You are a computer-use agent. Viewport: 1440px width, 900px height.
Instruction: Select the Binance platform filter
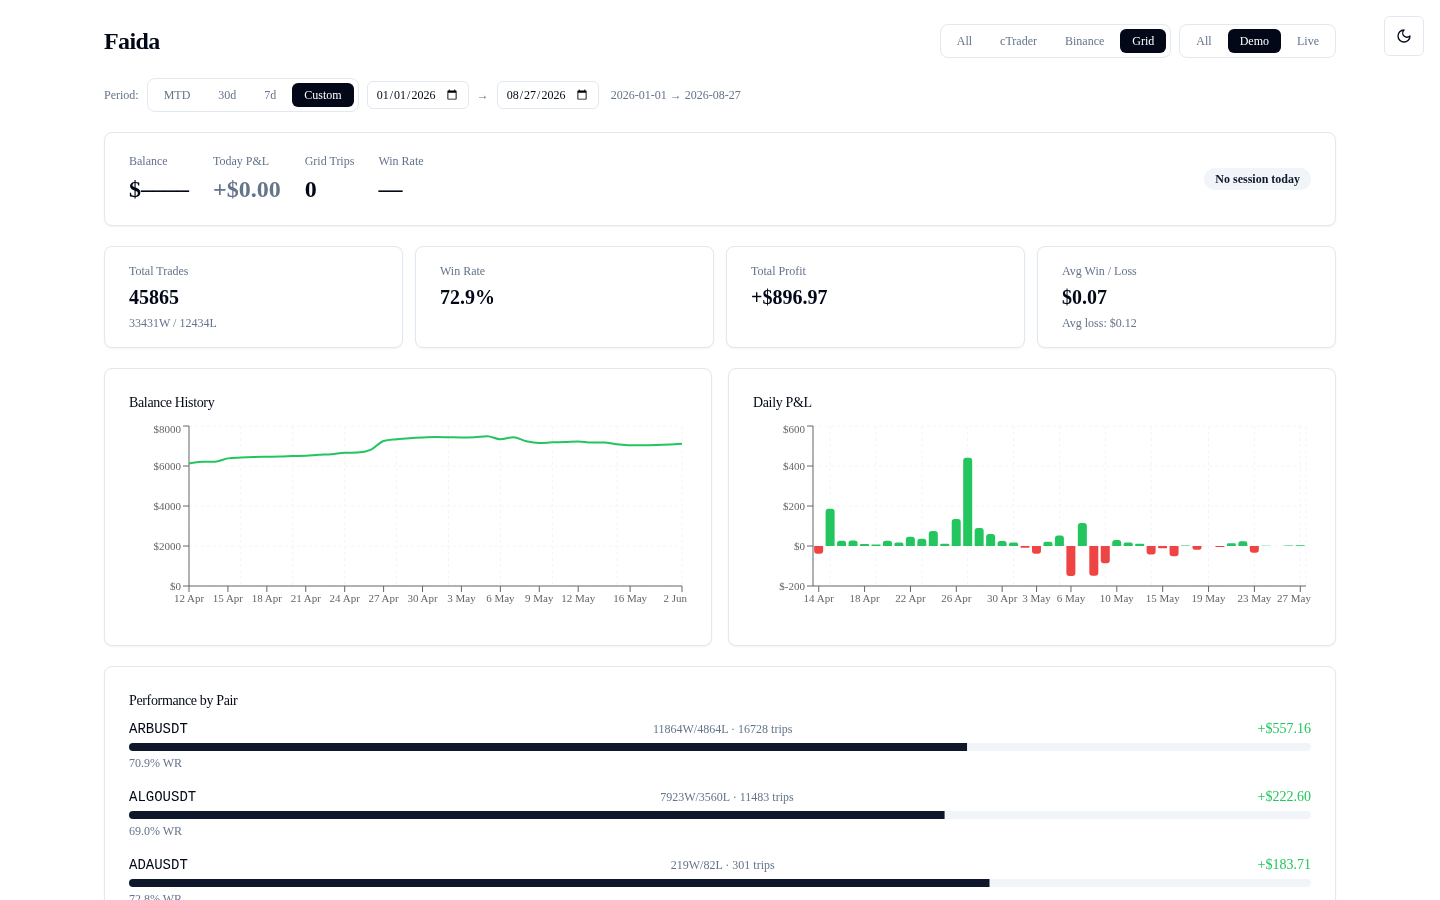[x=1084, y=41]
